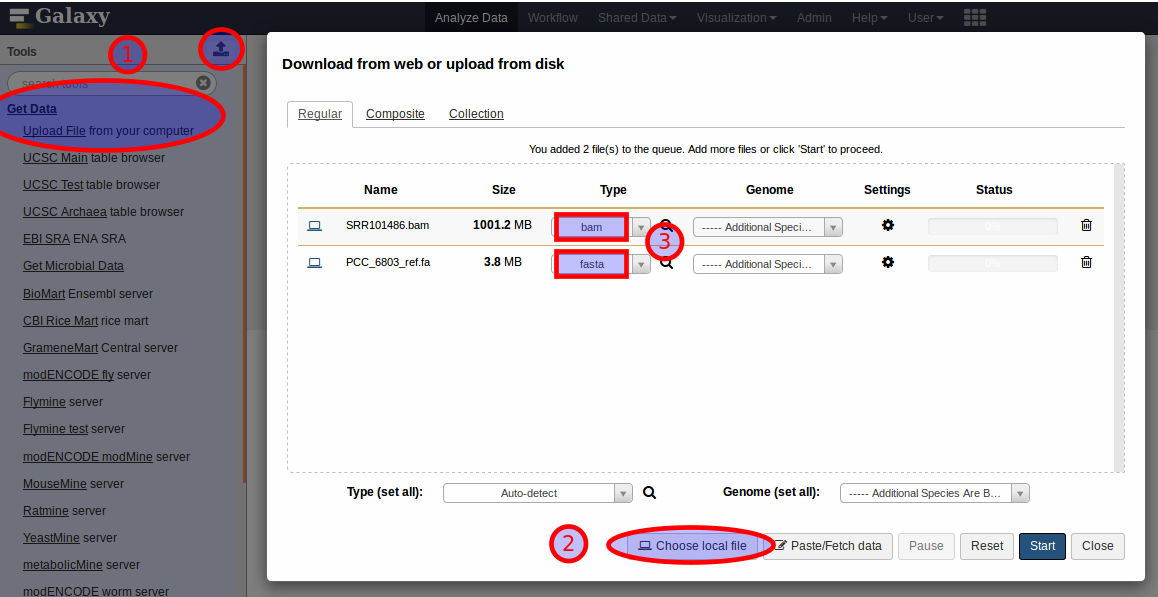The image size is (1158, 597).
Task: Click the 3.8 MB size cell
Action: coord(503,262)
